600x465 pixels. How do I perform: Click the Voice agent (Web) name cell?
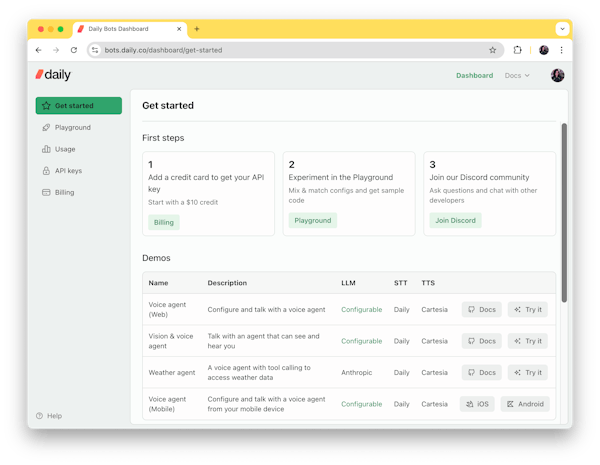pos(167,310)
